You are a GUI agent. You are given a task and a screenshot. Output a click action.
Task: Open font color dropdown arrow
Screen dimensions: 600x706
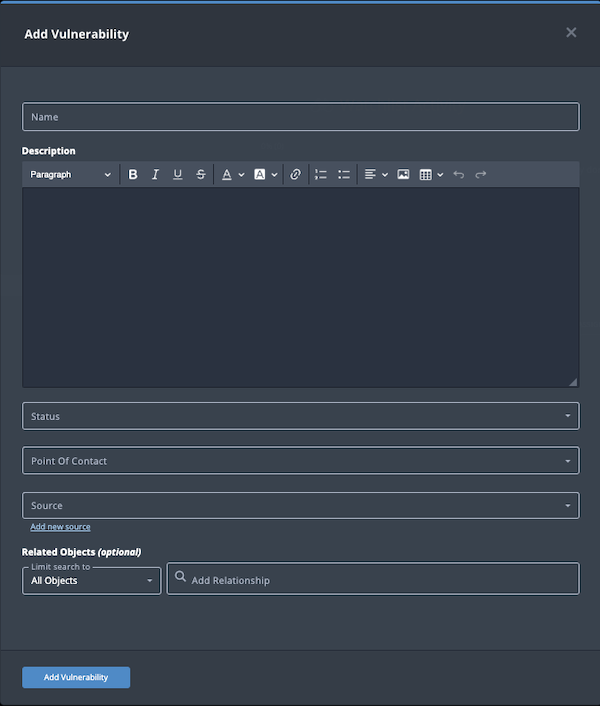click(x=241, y=175)
